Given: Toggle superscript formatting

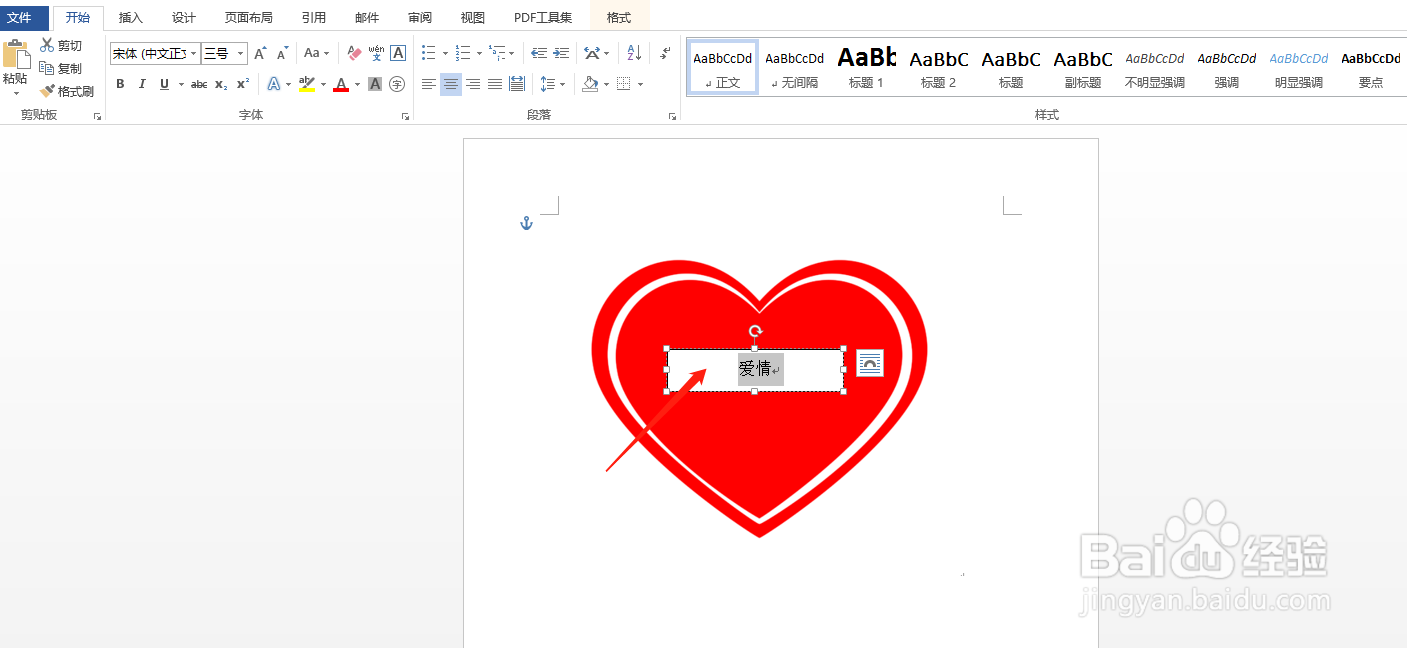Looking at the screenshot, I should tap(243, 84).
